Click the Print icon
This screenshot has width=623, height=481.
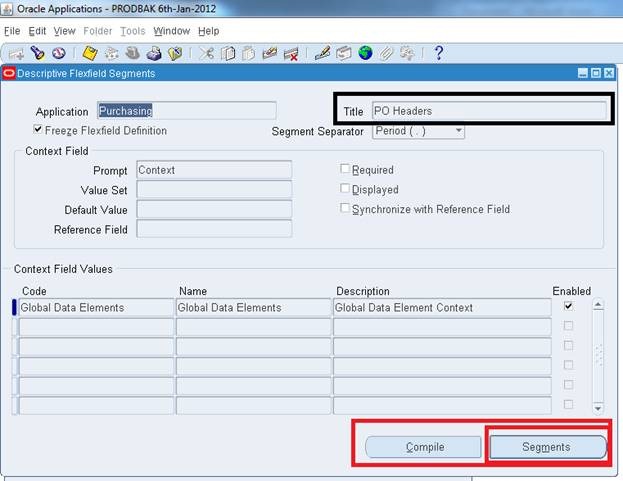tap(154, 54)
